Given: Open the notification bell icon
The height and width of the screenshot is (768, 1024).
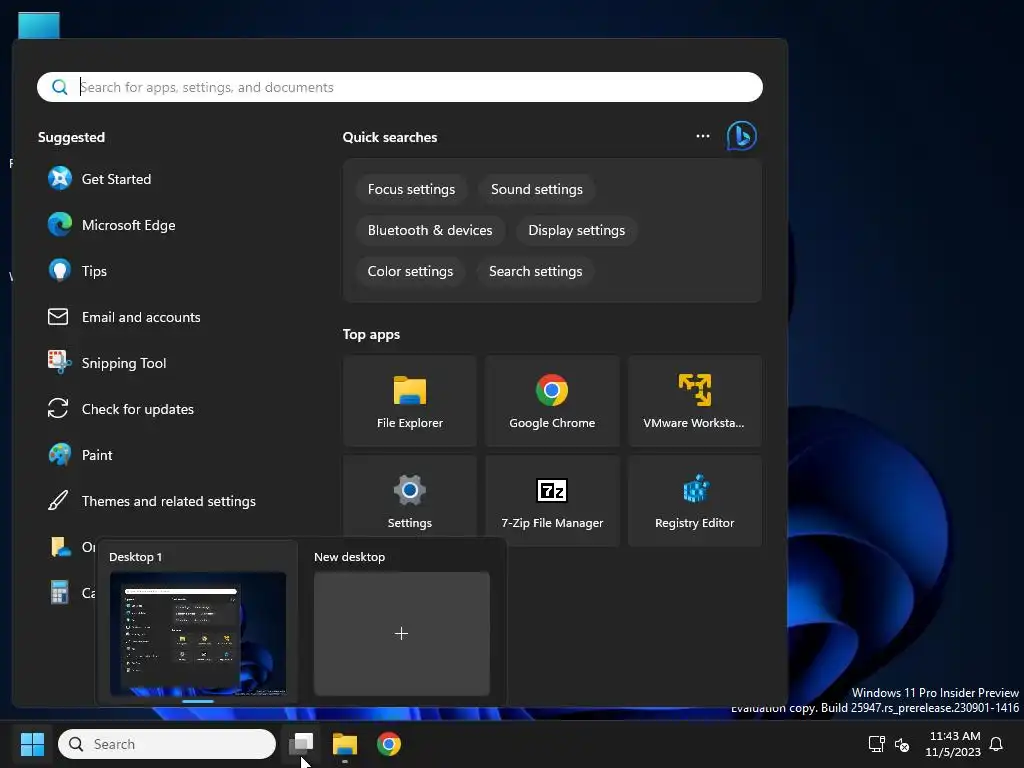Looking at the screenshot, I should point(996,744).
